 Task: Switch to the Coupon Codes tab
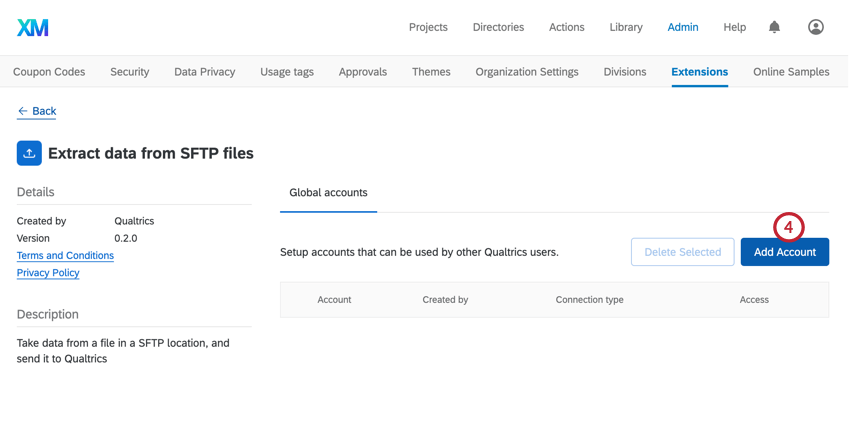49,72
